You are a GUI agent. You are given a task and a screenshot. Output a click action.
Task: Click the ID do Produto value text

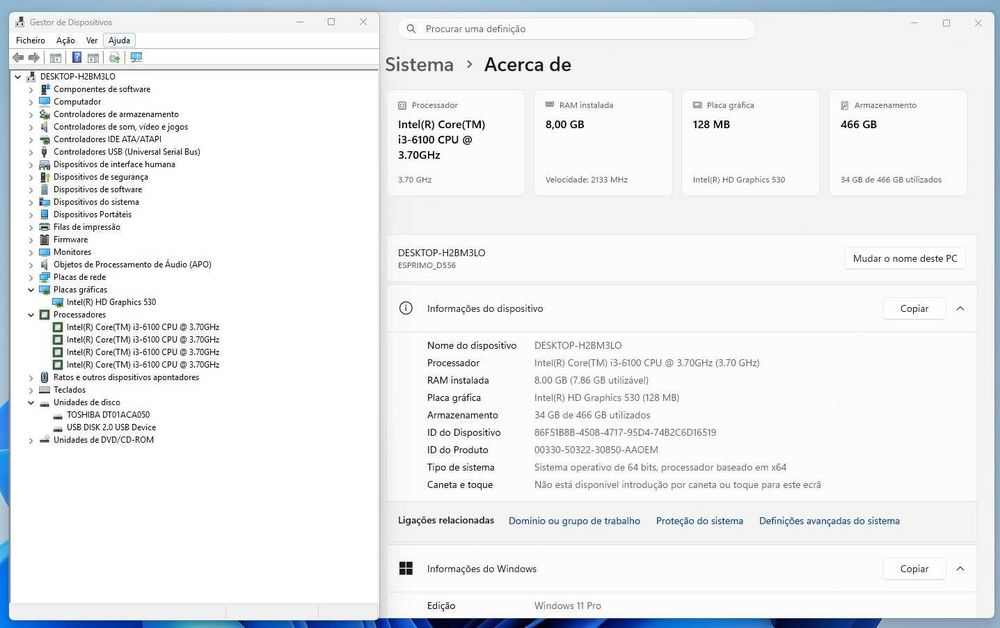[596, 450]
